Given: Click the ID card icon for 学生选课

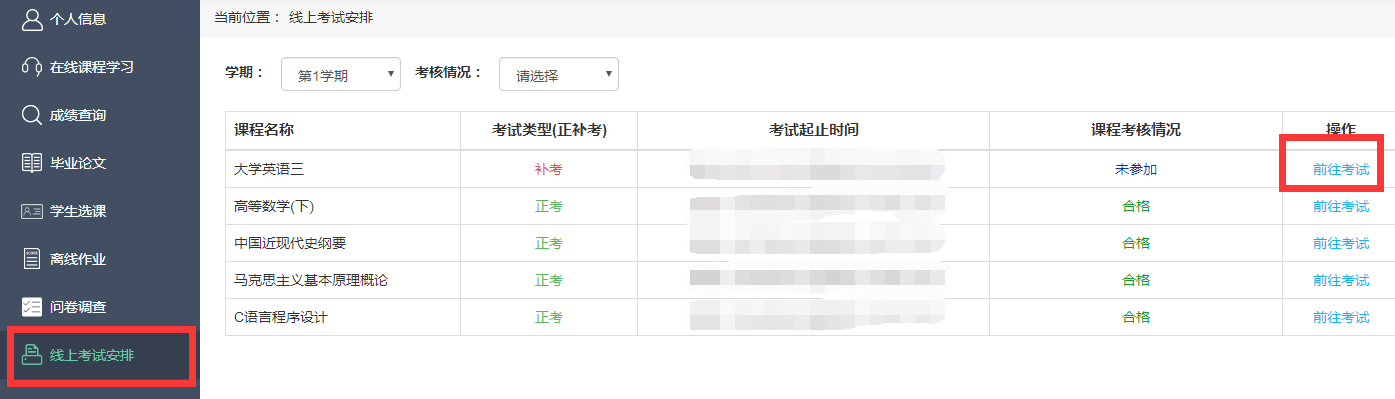Looking at the screenshot, I should pos(31,211).
